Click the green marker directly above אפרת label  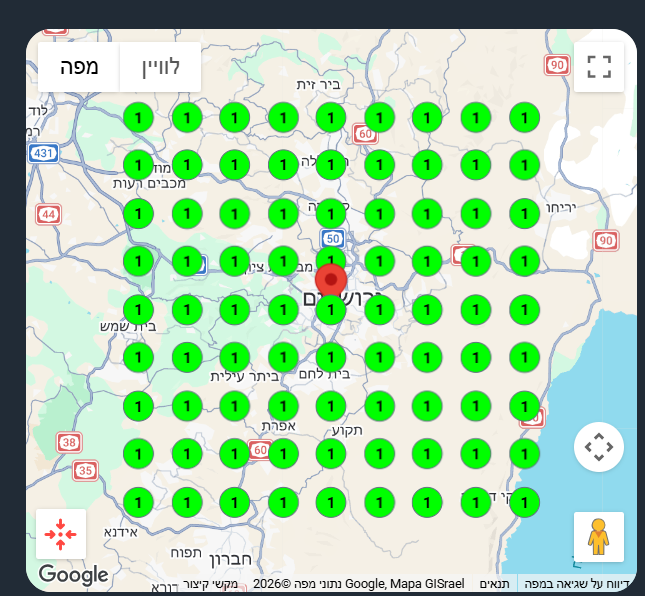(283, 406)
